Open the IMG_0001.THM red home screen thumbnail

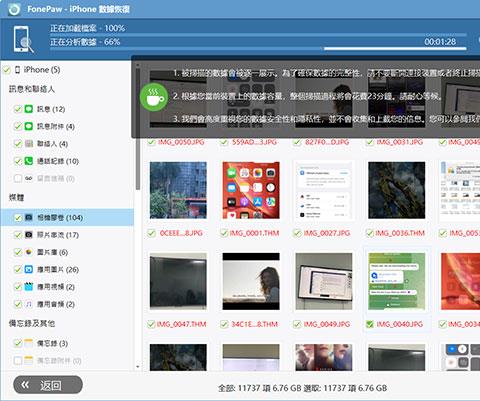(251, 190)
